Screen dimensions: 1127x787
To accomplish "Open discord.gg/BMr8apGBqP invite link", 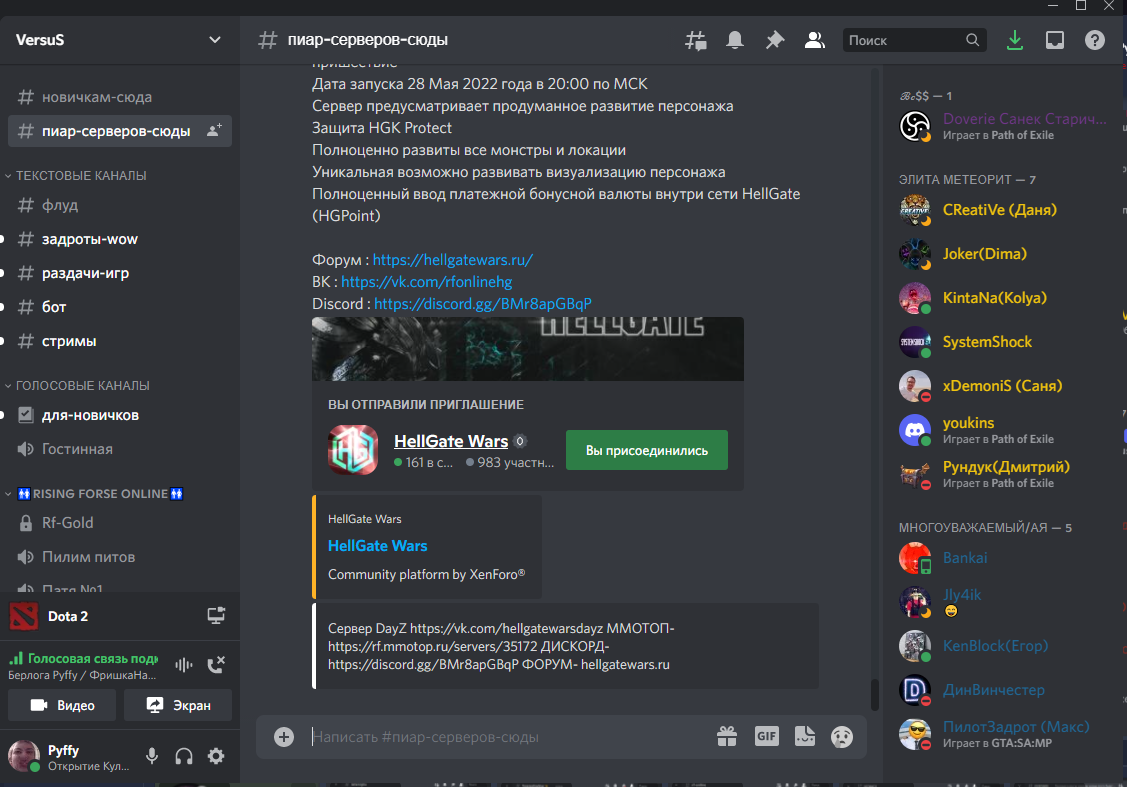I will [483, 304].
